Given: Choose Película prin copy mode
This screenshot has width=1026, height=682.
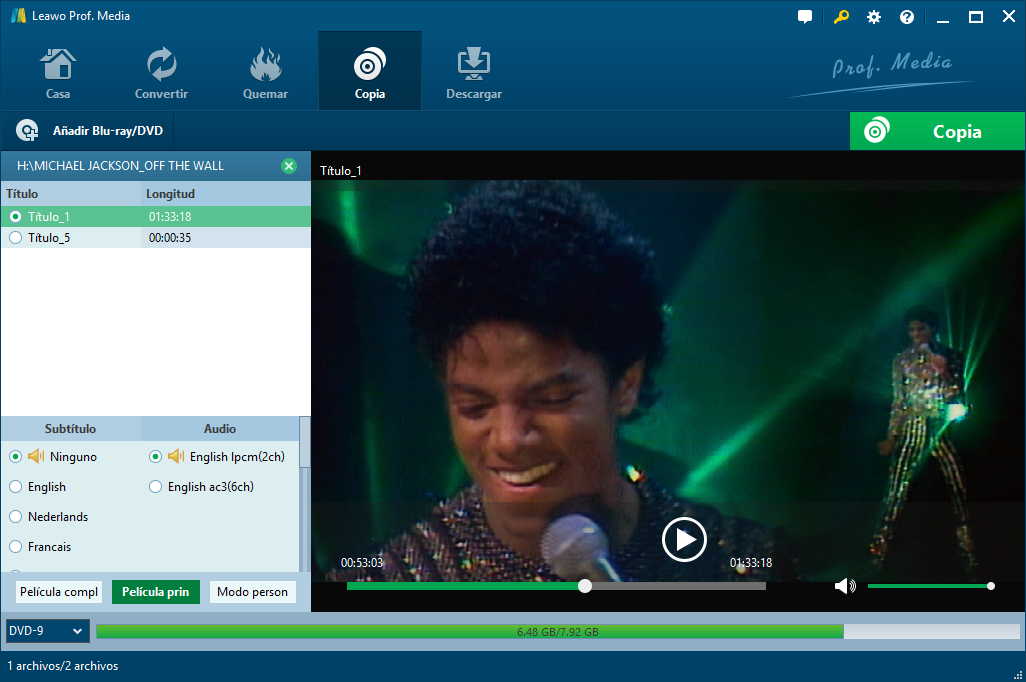Looking at the screenshot, I should 156,592.
